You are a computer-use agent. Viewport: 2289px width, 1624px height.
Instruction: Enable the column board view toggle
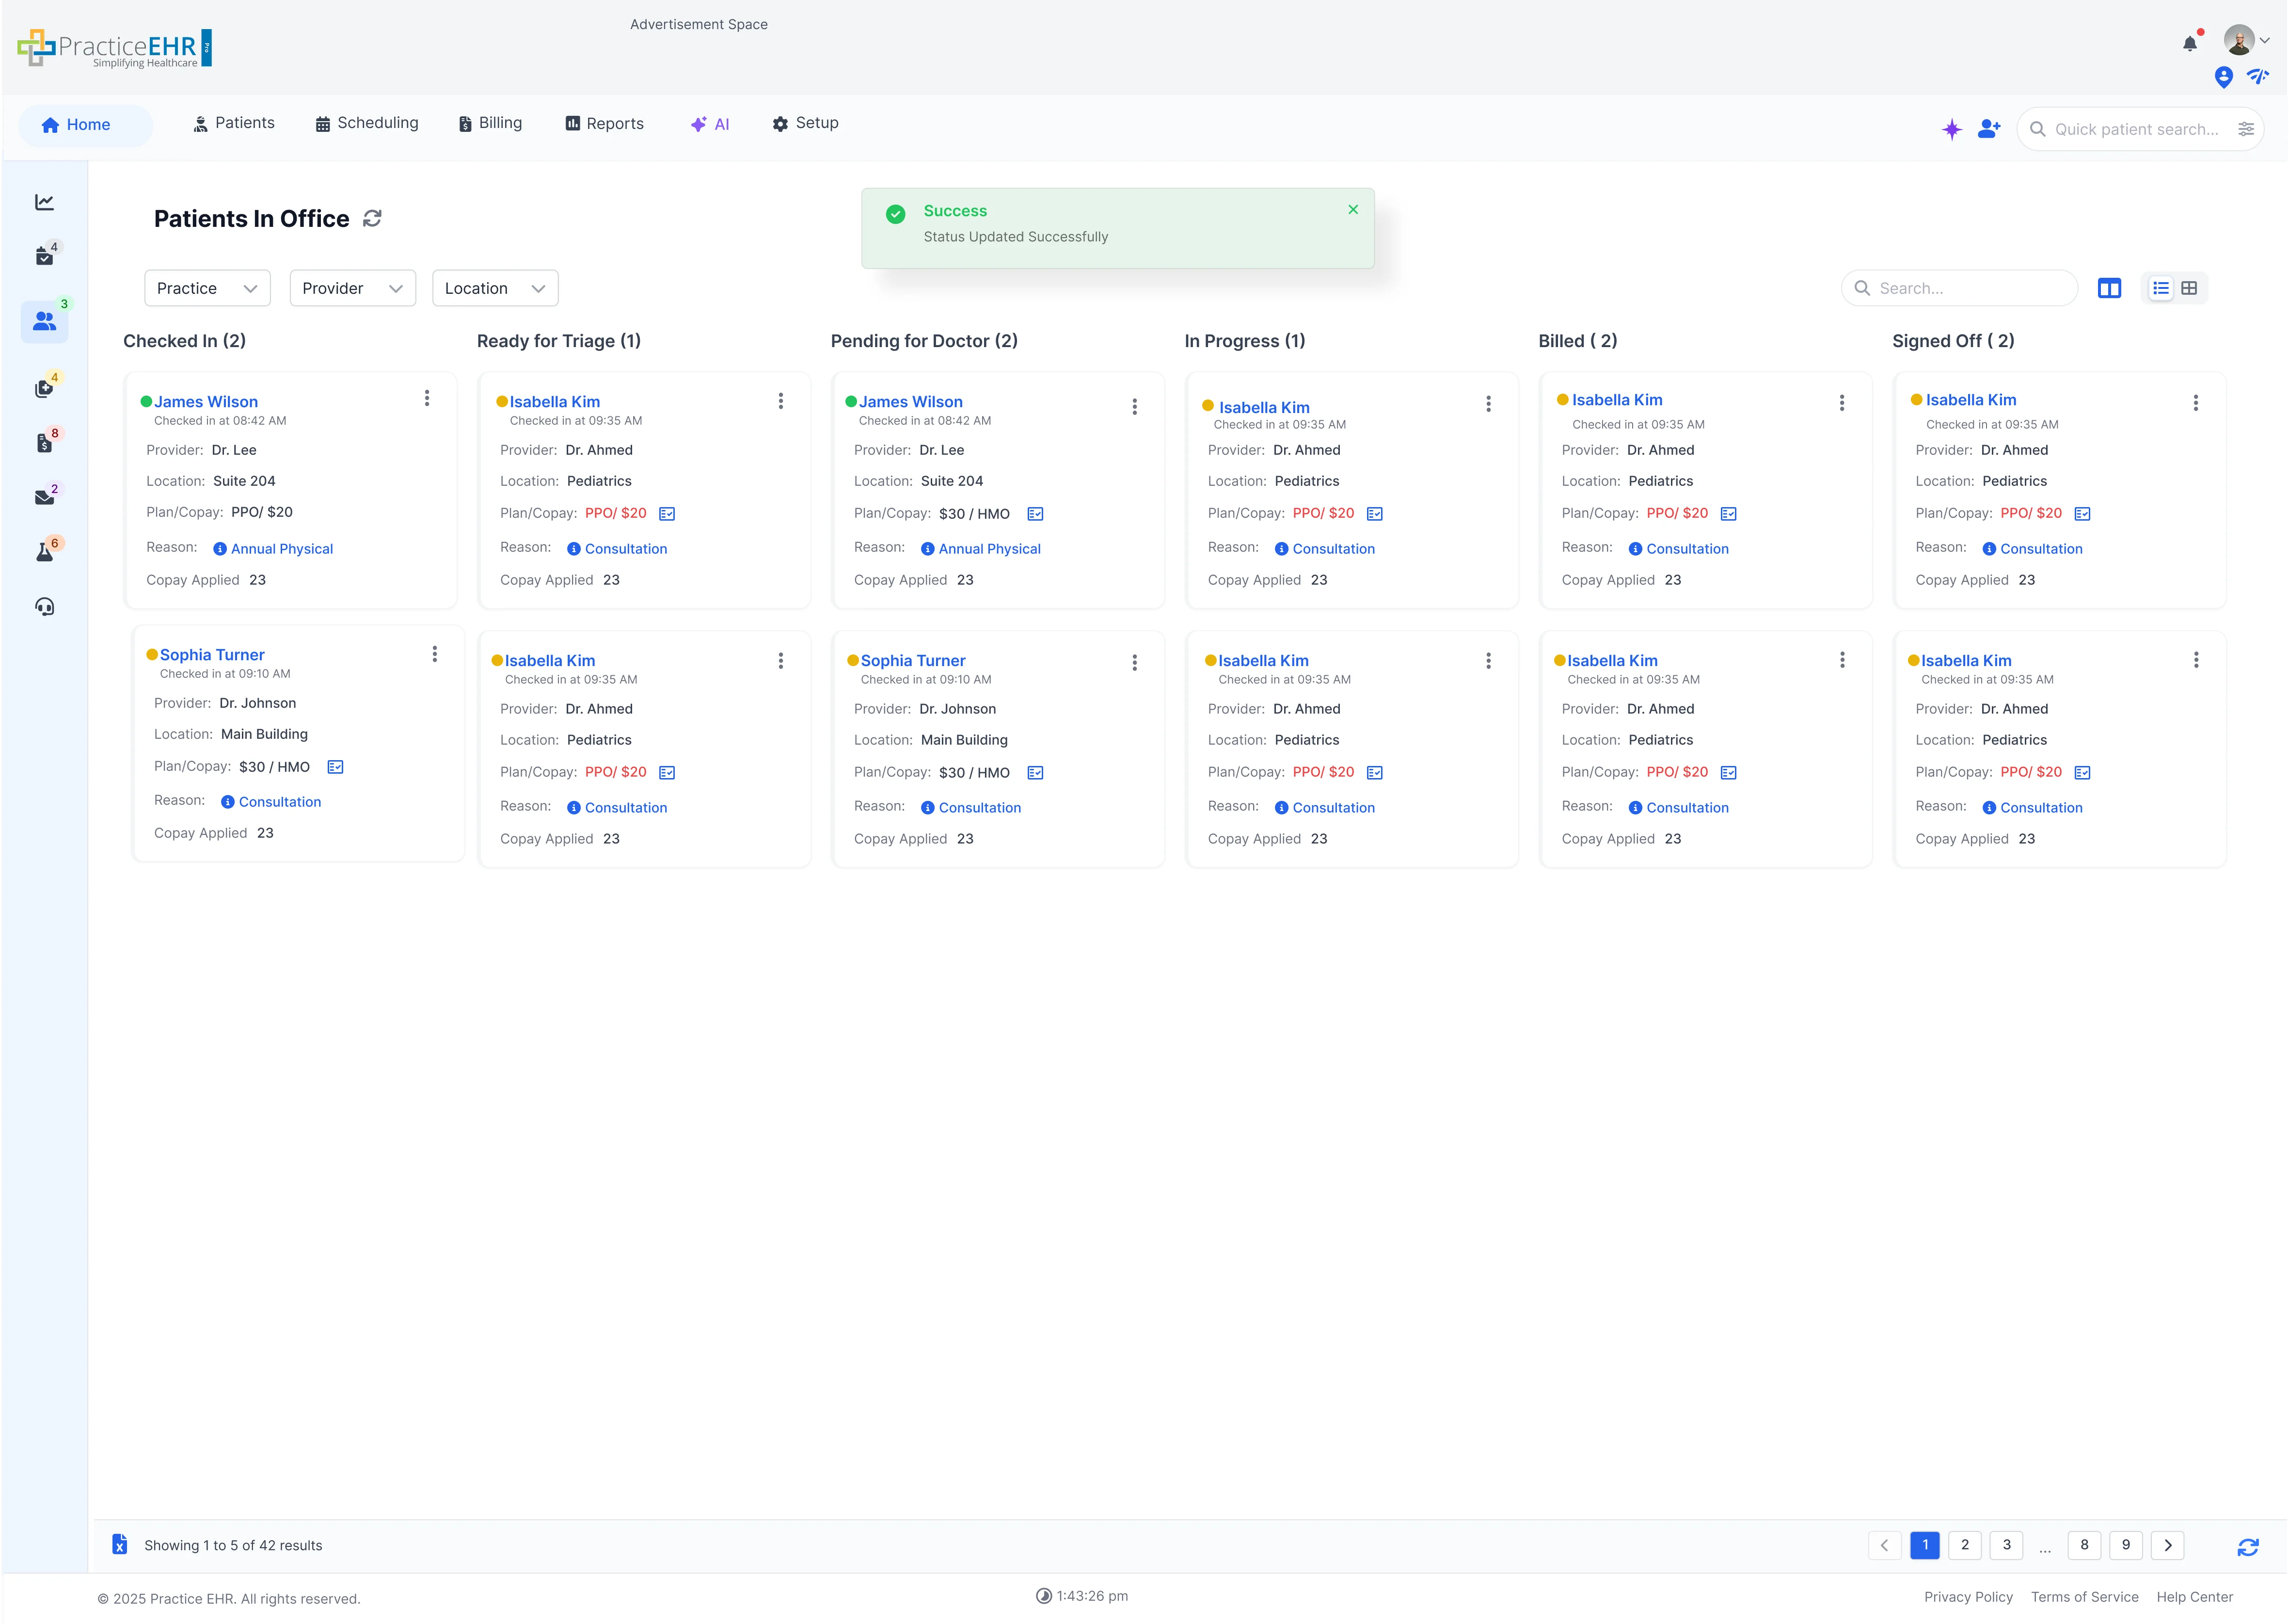2110,288
